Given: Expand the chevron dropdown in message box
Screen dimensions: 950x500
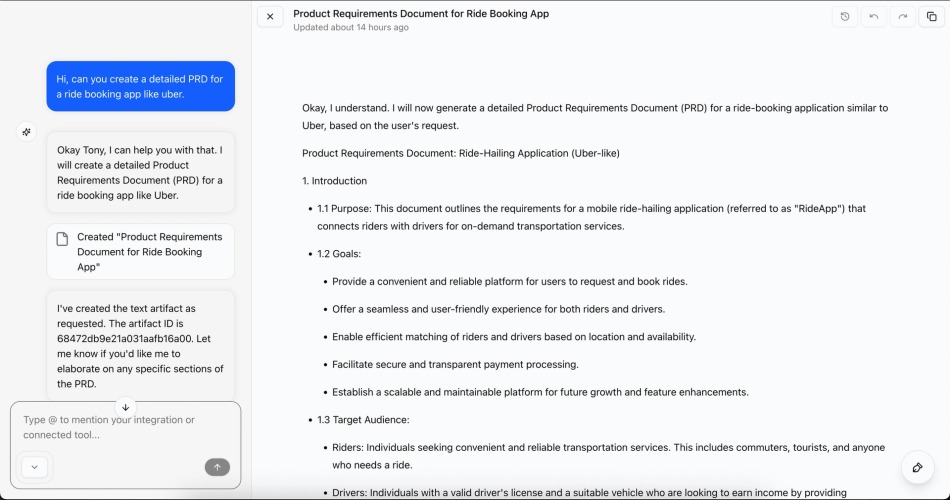Looking at the screenshot, I should 35,467.
